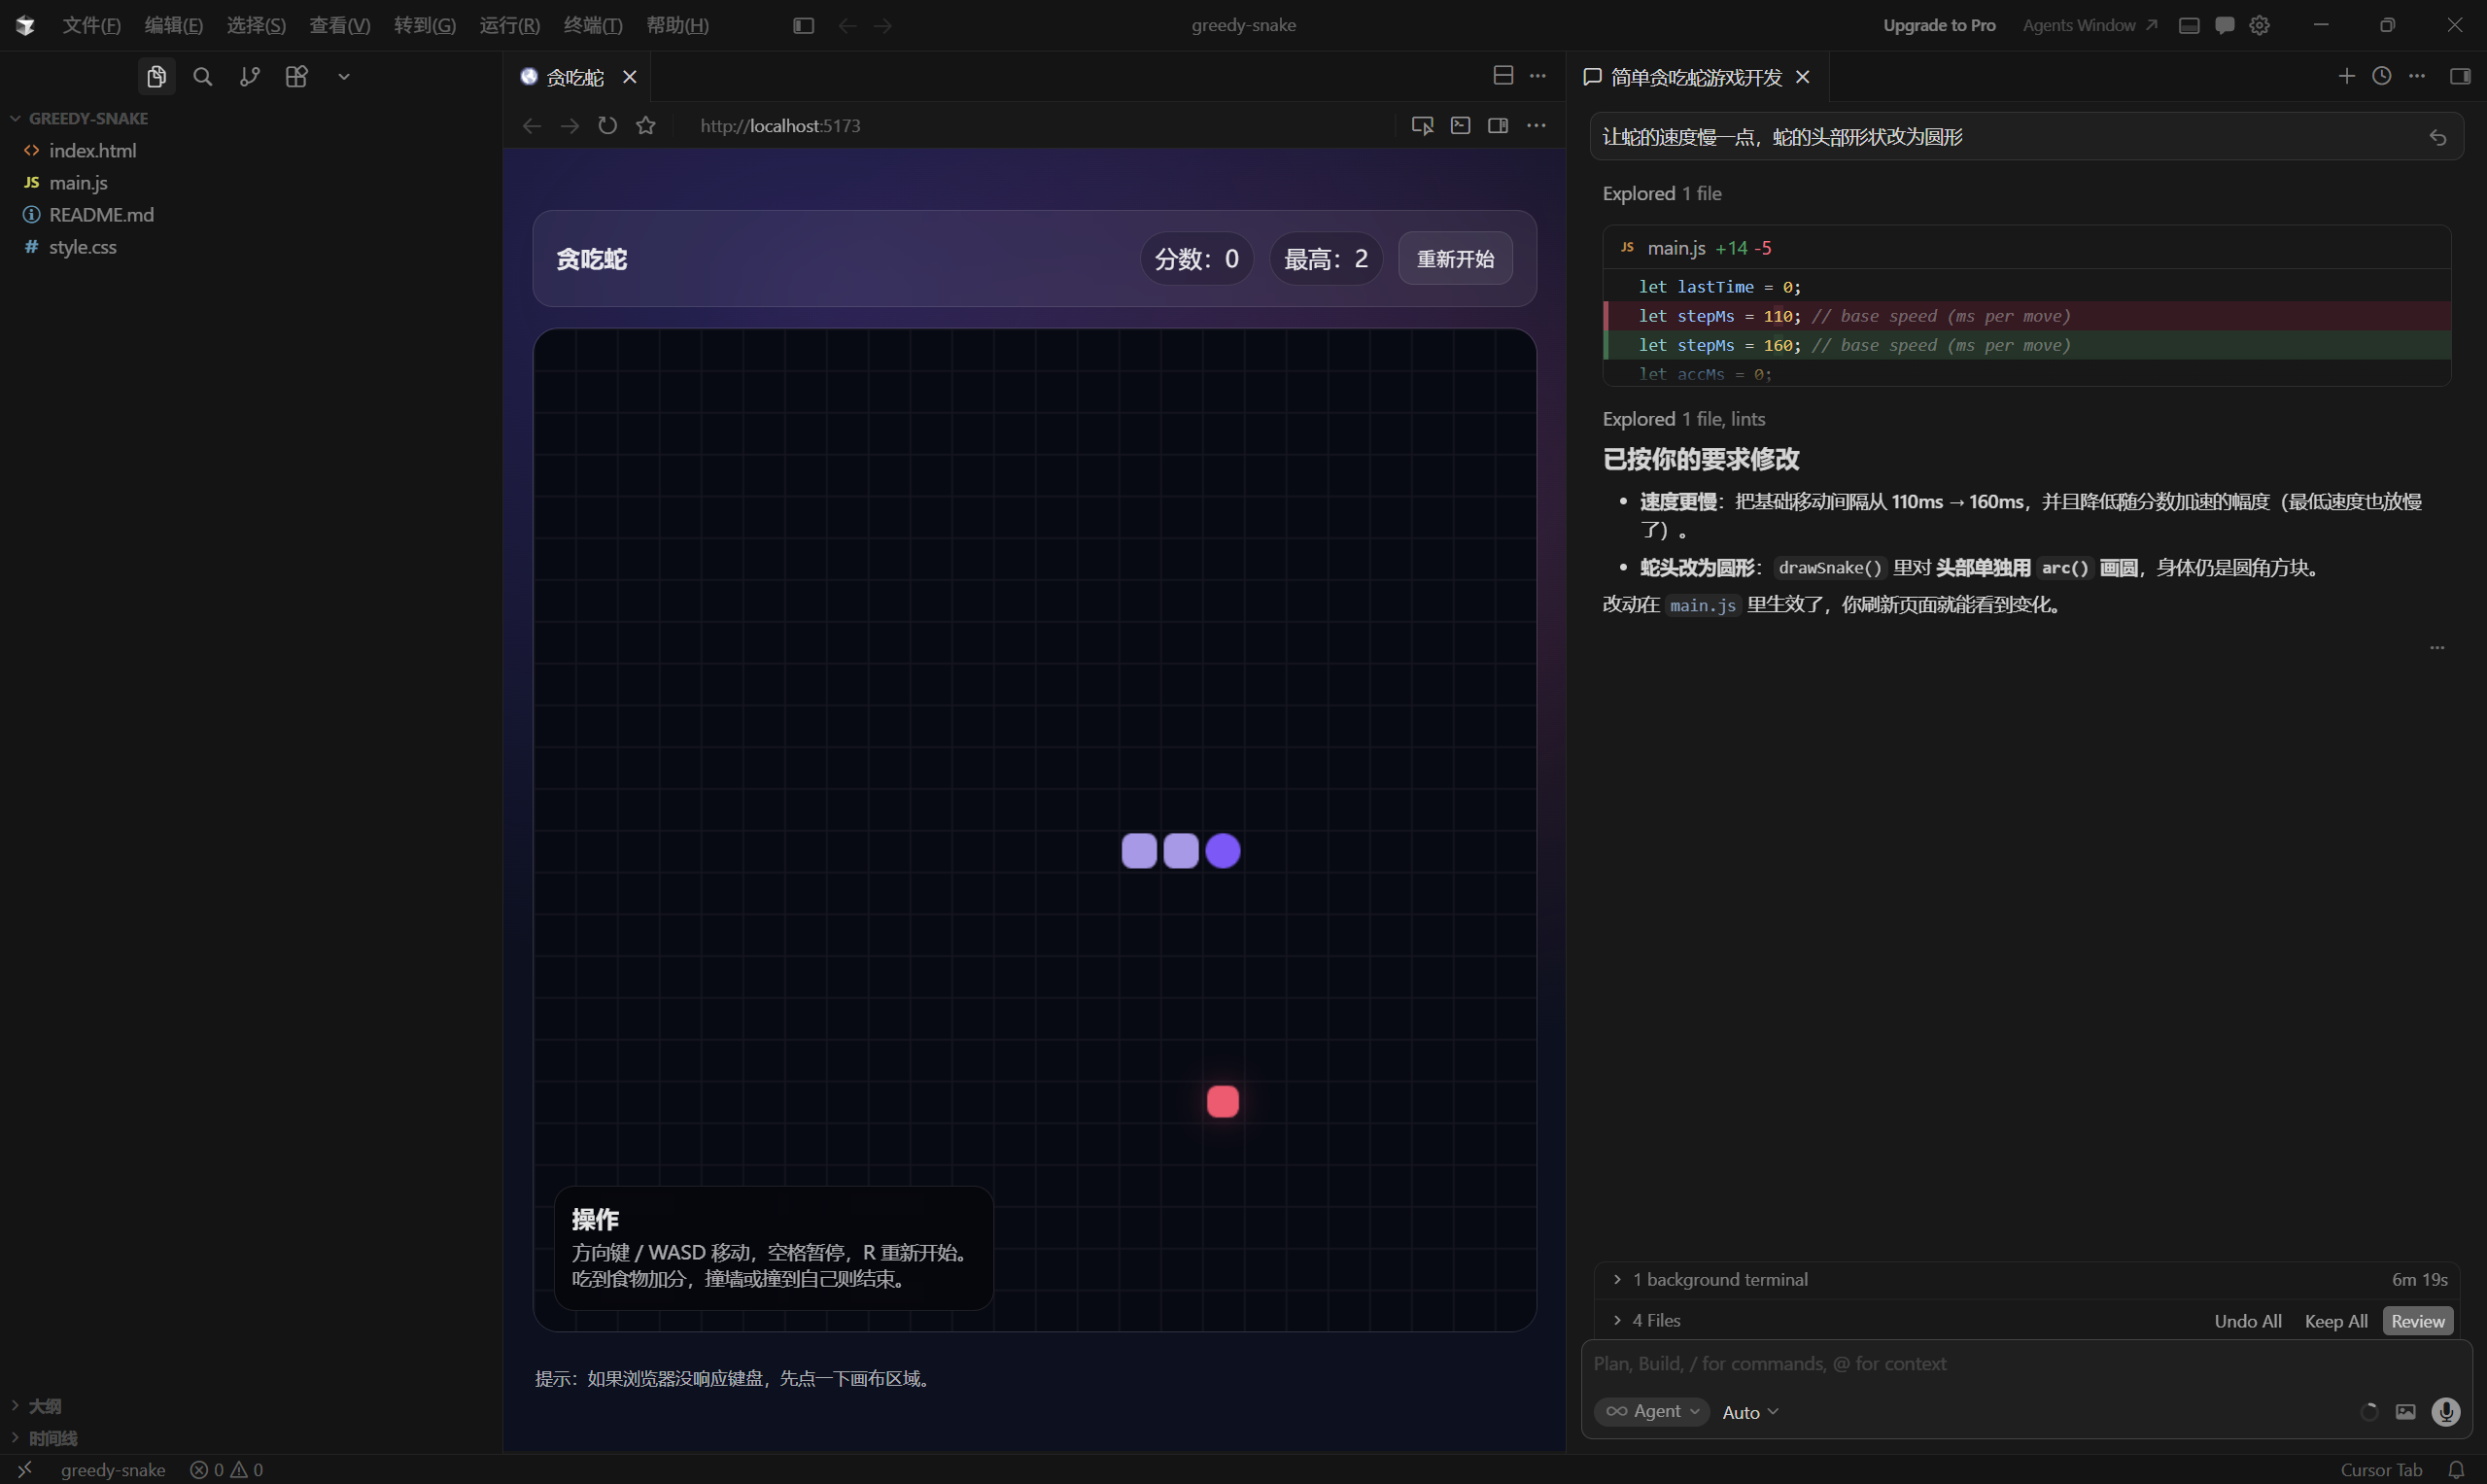Close the 贪吃蛇 browser tab
Viewport: 2487px width, 1484px height.
pyautogui.click(x=630, y=77)
